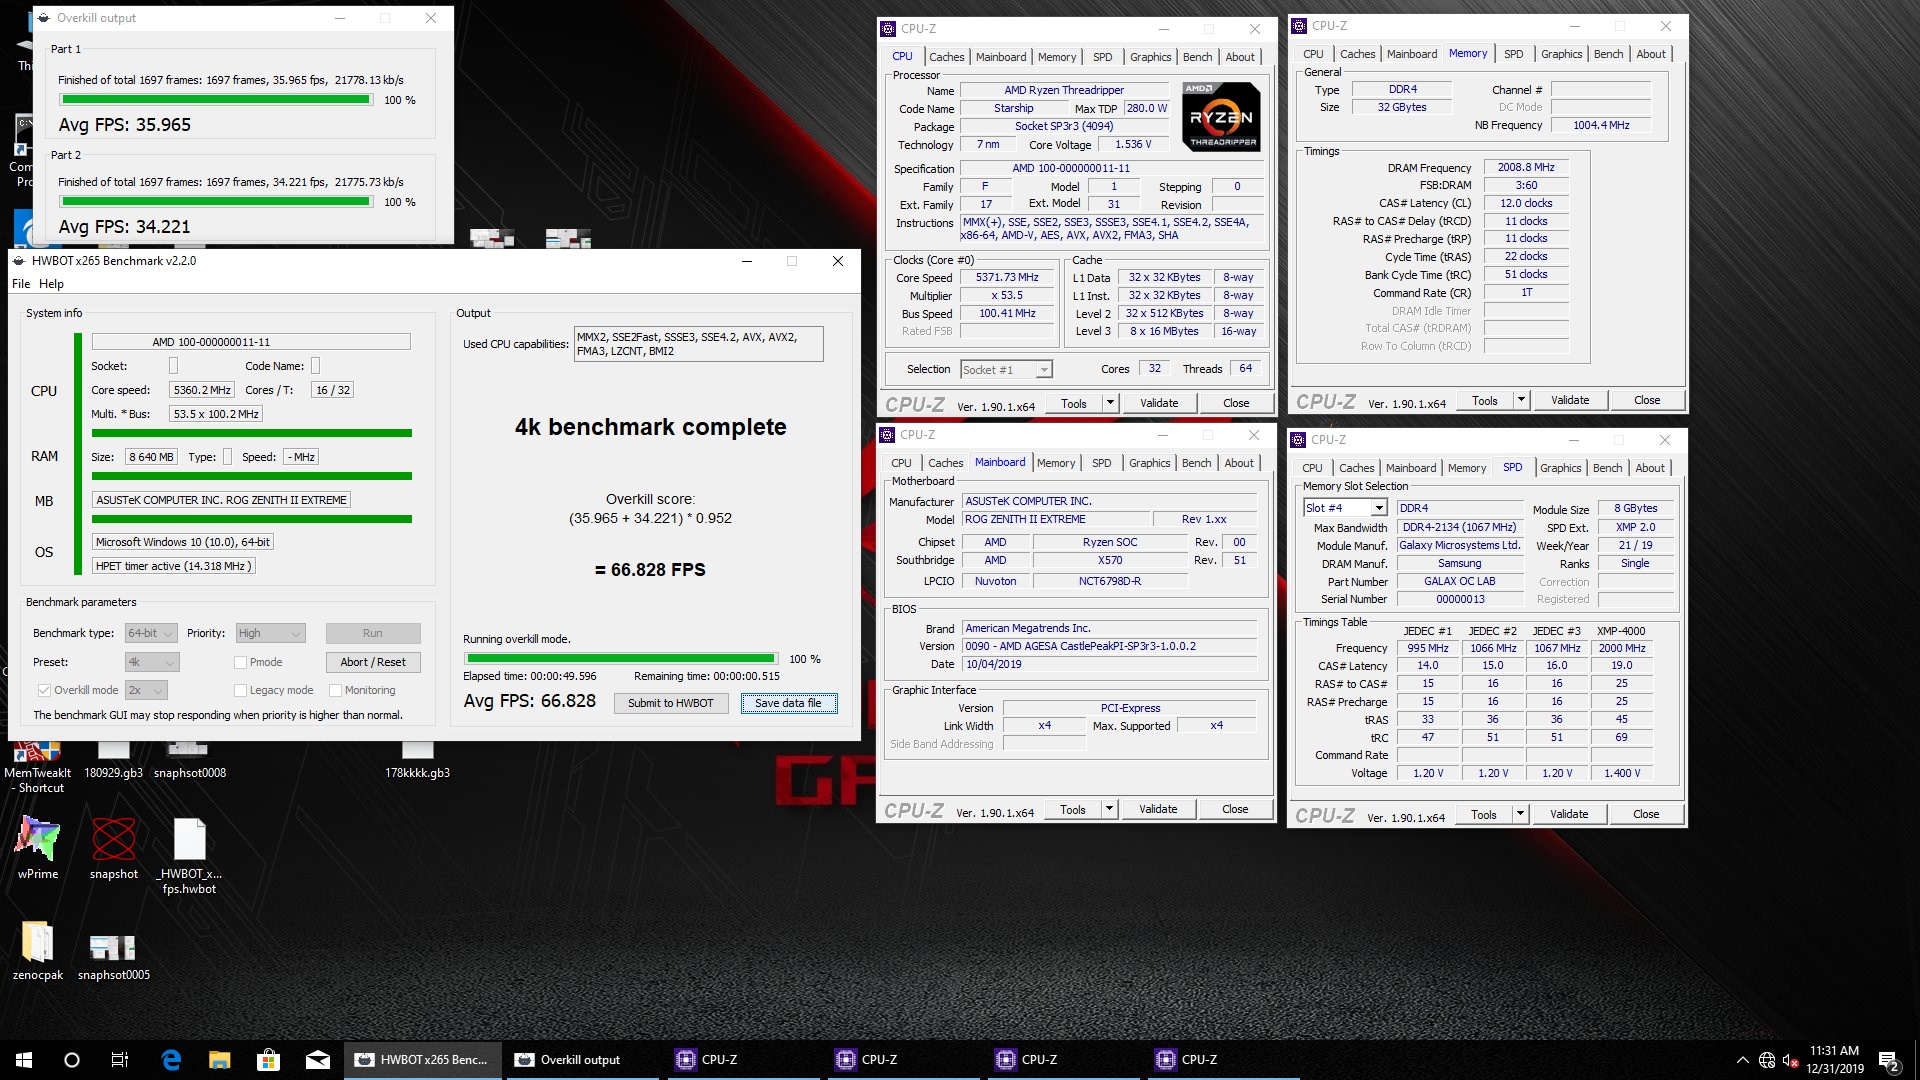Switch to Bench tab in Memory CPU-Z window
Image resolution: width=1920 pixels, height=1080 pixels.
pos(1608,54)
